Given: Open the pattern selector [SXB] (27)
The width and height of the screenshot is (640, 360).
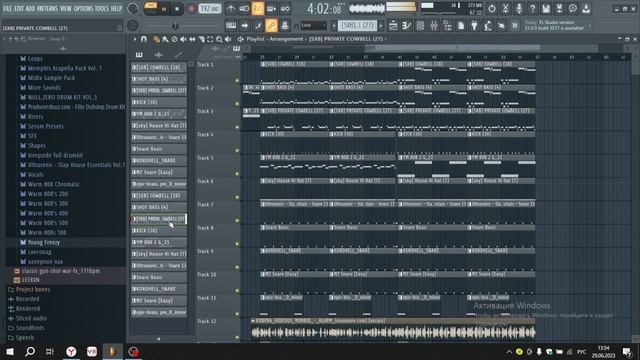Looking at the screenshot, I should 357,26.
